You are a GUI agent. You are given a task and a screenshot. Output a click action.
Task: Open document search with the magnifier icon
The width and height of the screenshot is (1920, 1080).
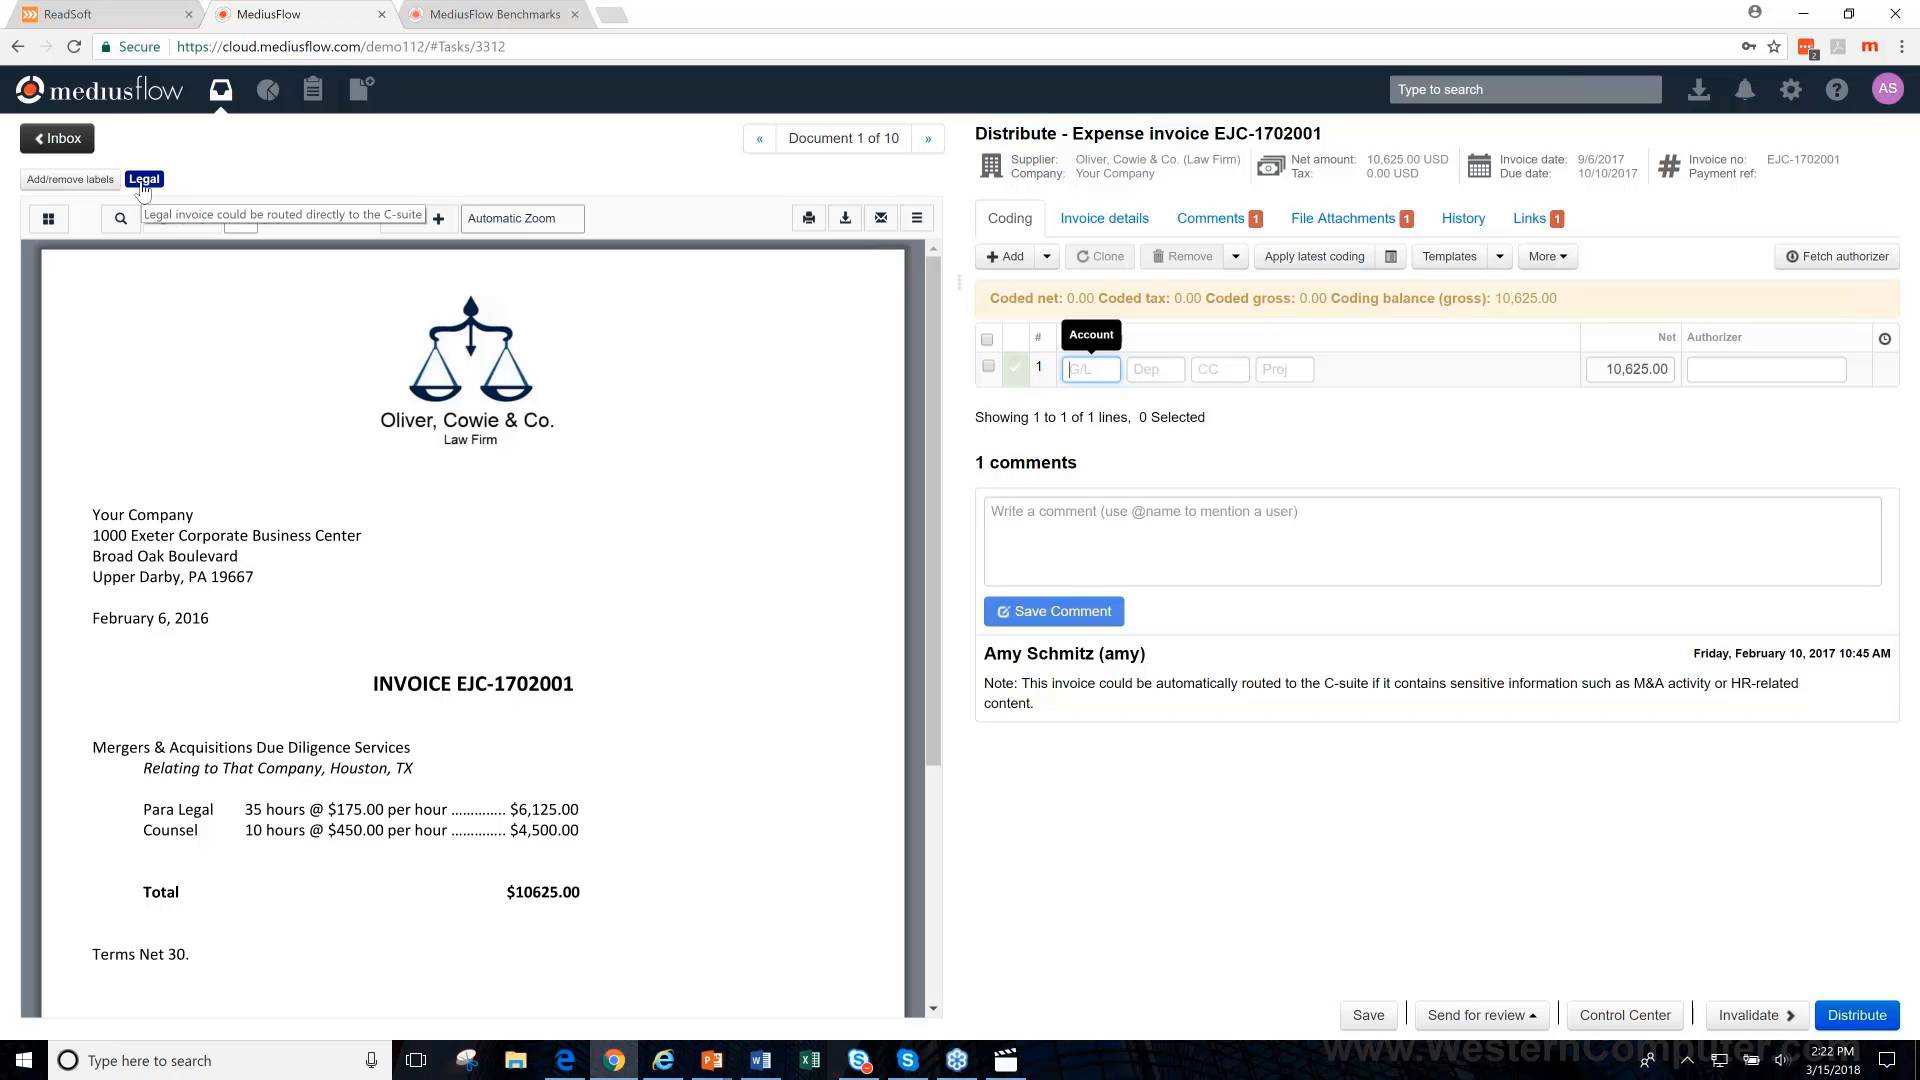[x=120, y=218]
